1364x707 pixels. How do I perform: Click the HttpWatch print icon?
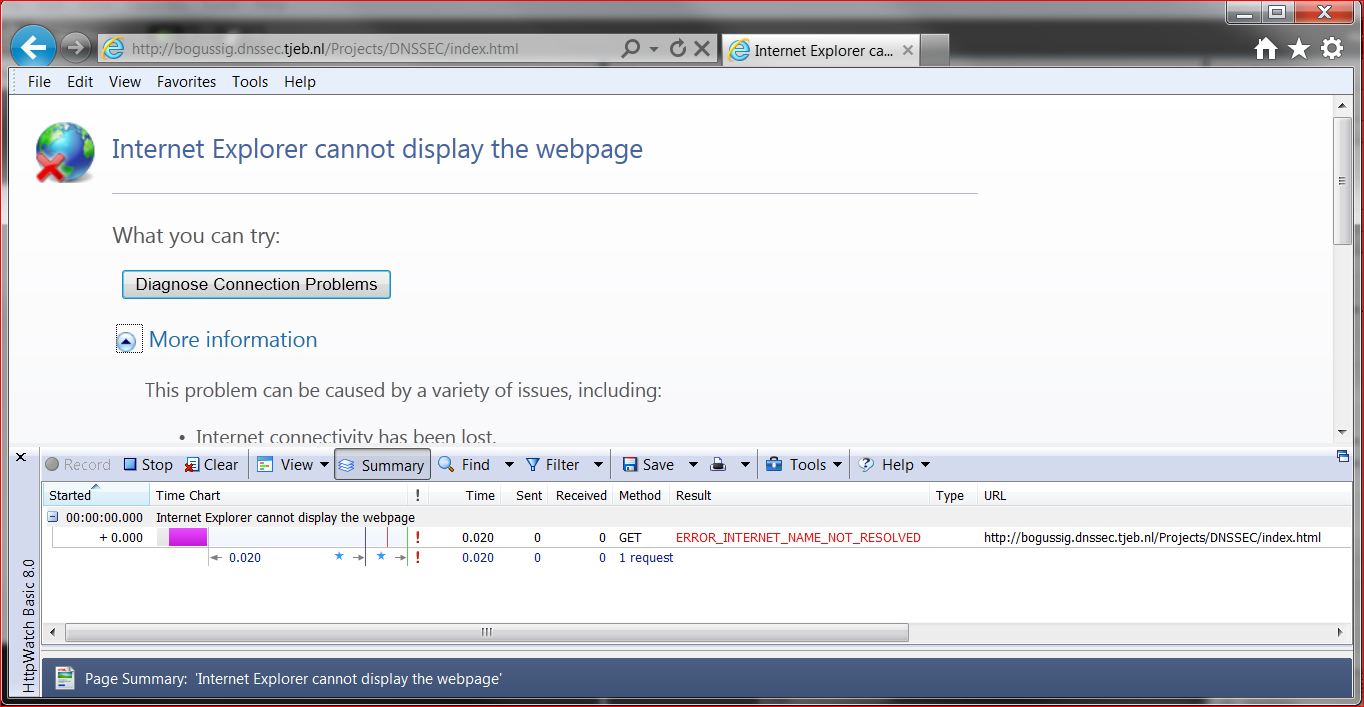tap(718, 465)
